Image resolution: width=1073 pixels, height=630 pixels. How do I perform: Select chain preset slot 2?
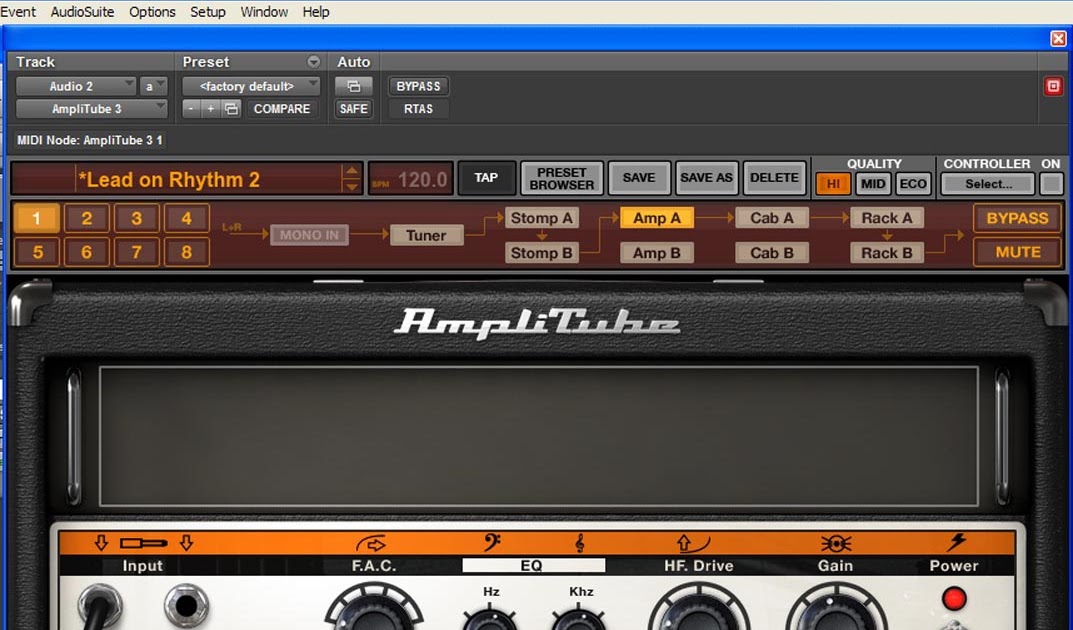86,219
